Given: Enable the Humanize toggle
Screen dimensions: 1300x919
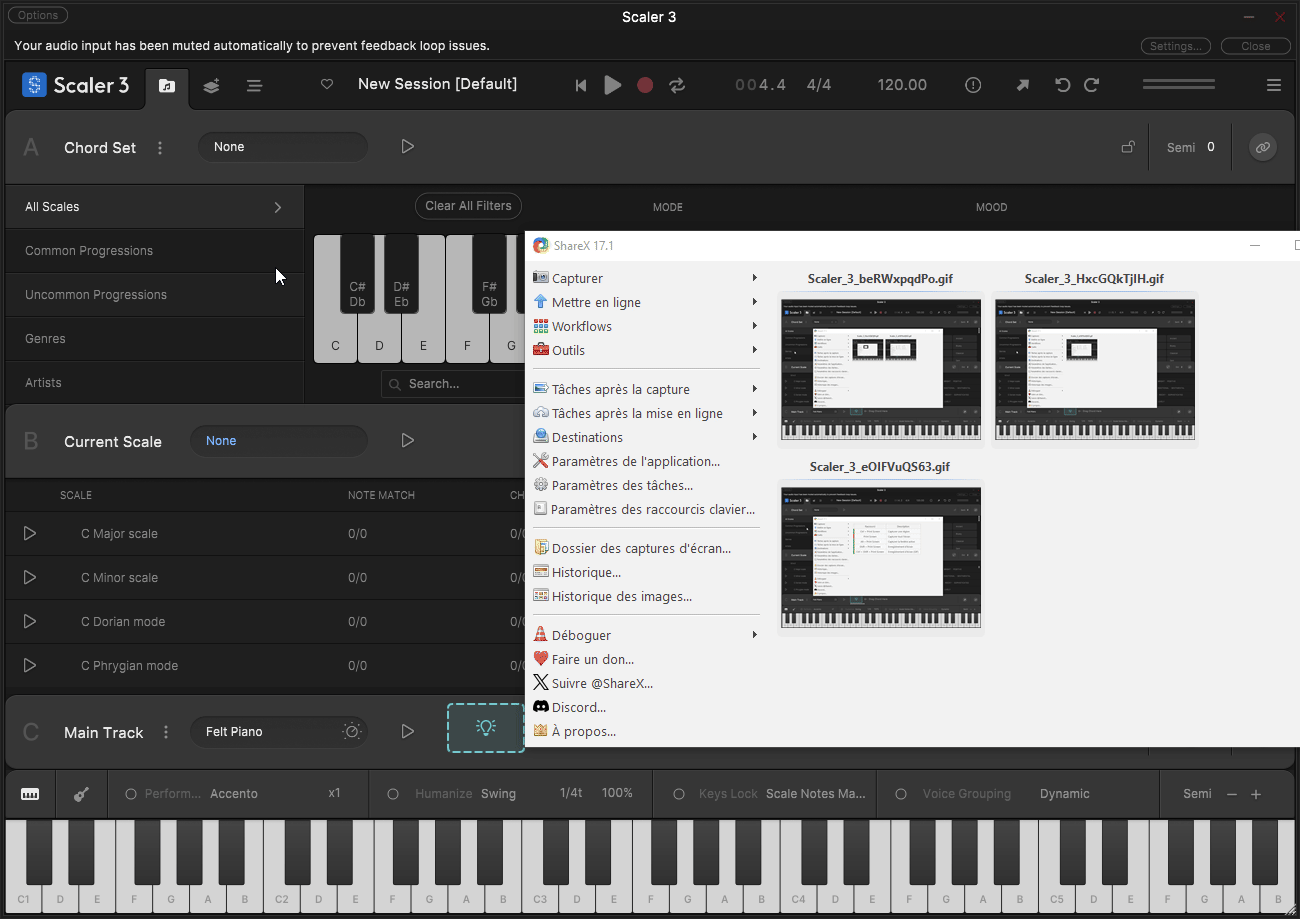Looking at the screenshot, I should (393, 794).
